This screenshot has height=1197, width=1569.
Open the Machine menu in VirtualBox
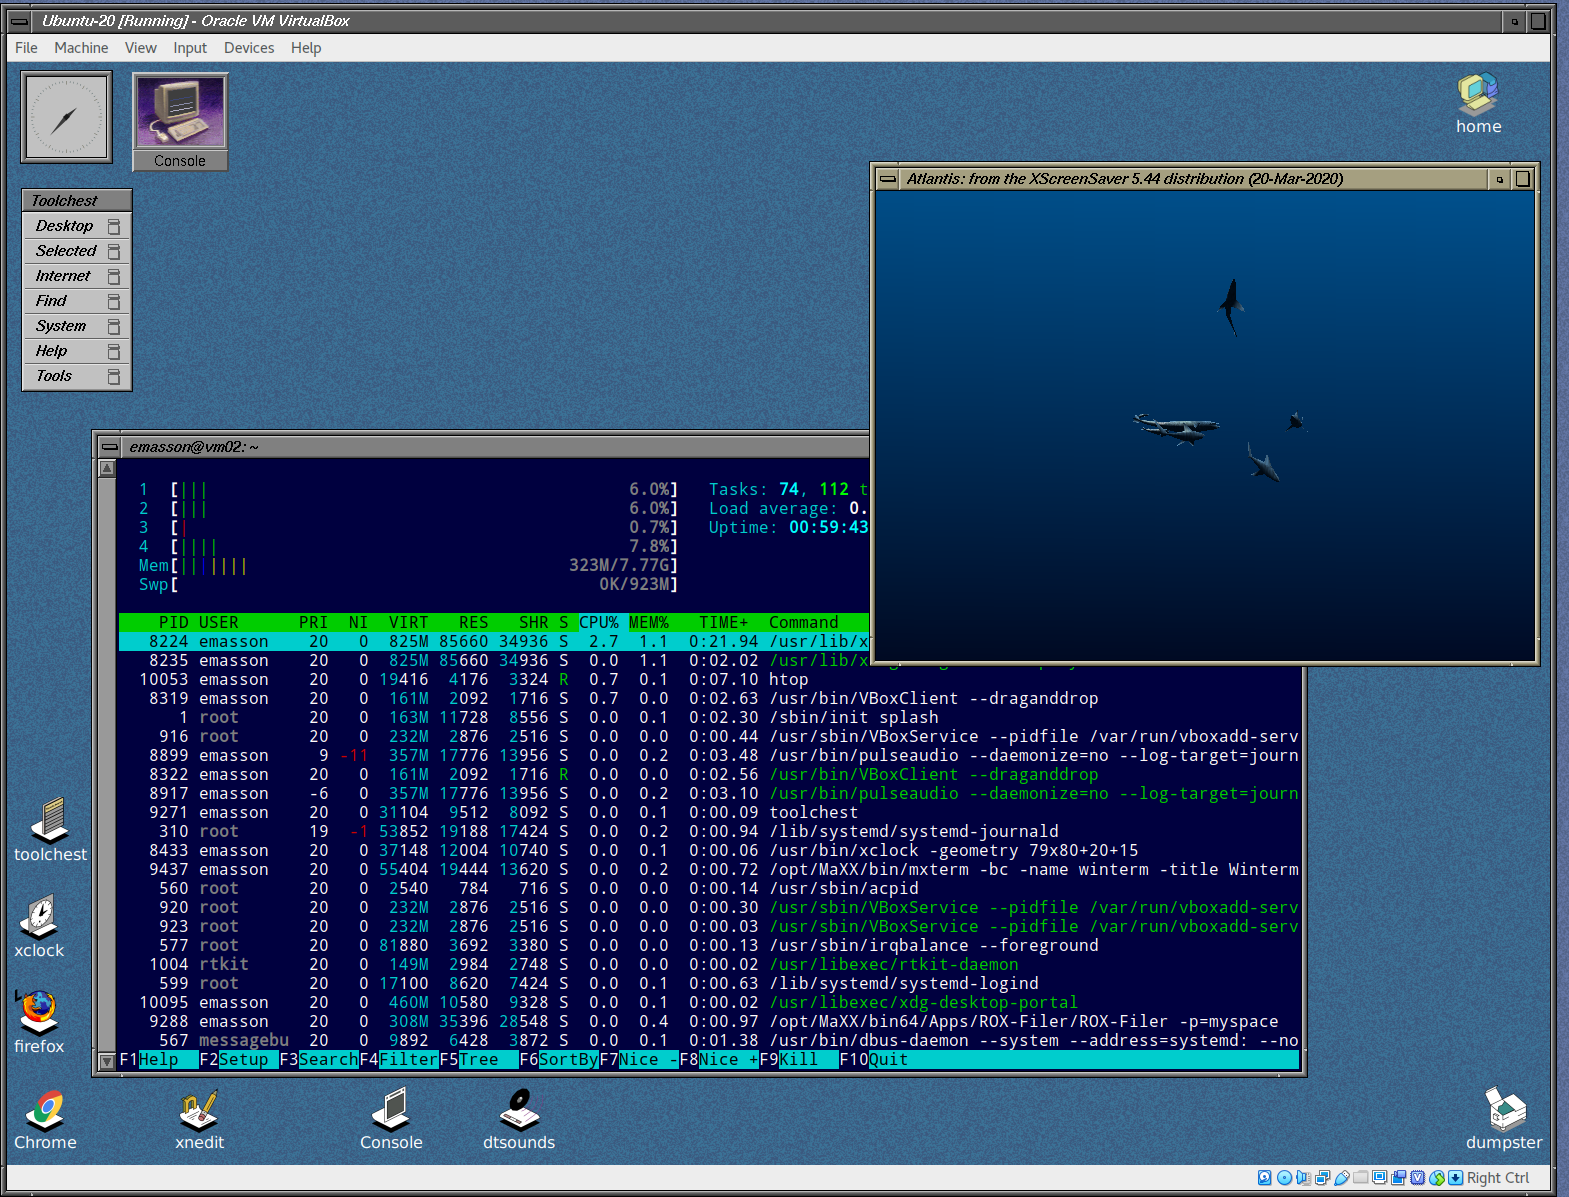[x=81, y=48]
